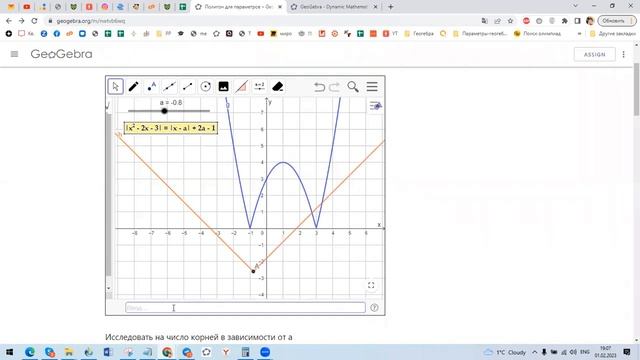
Task: Open the GeoGebra applet search magnifier
Action: pyautogui.click(x=353, y=87)
